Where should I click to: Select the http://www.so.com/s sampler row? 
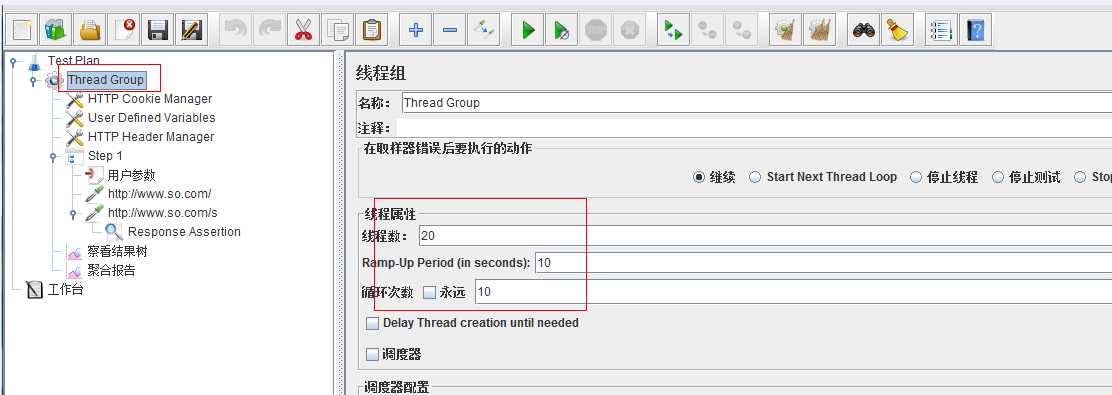pos(162,213)
